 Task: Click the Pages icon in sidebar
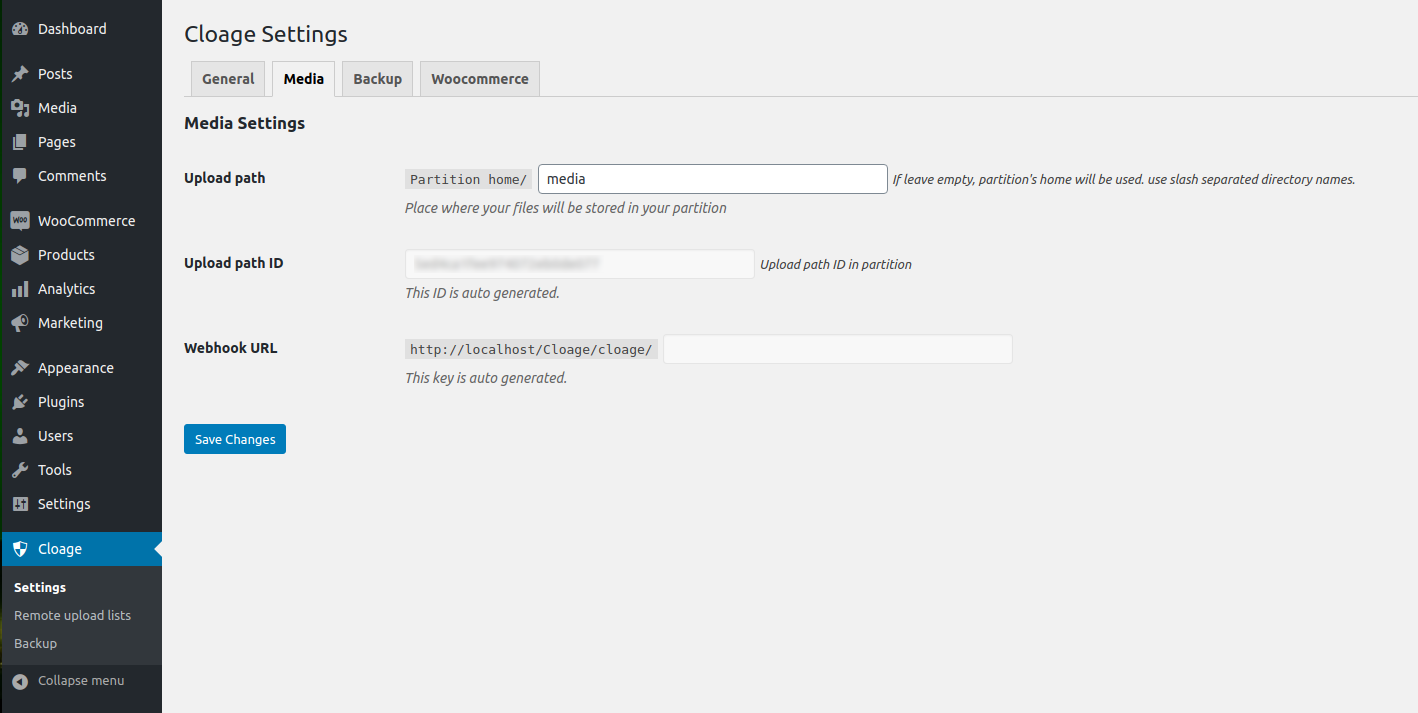tap(20, 142)
